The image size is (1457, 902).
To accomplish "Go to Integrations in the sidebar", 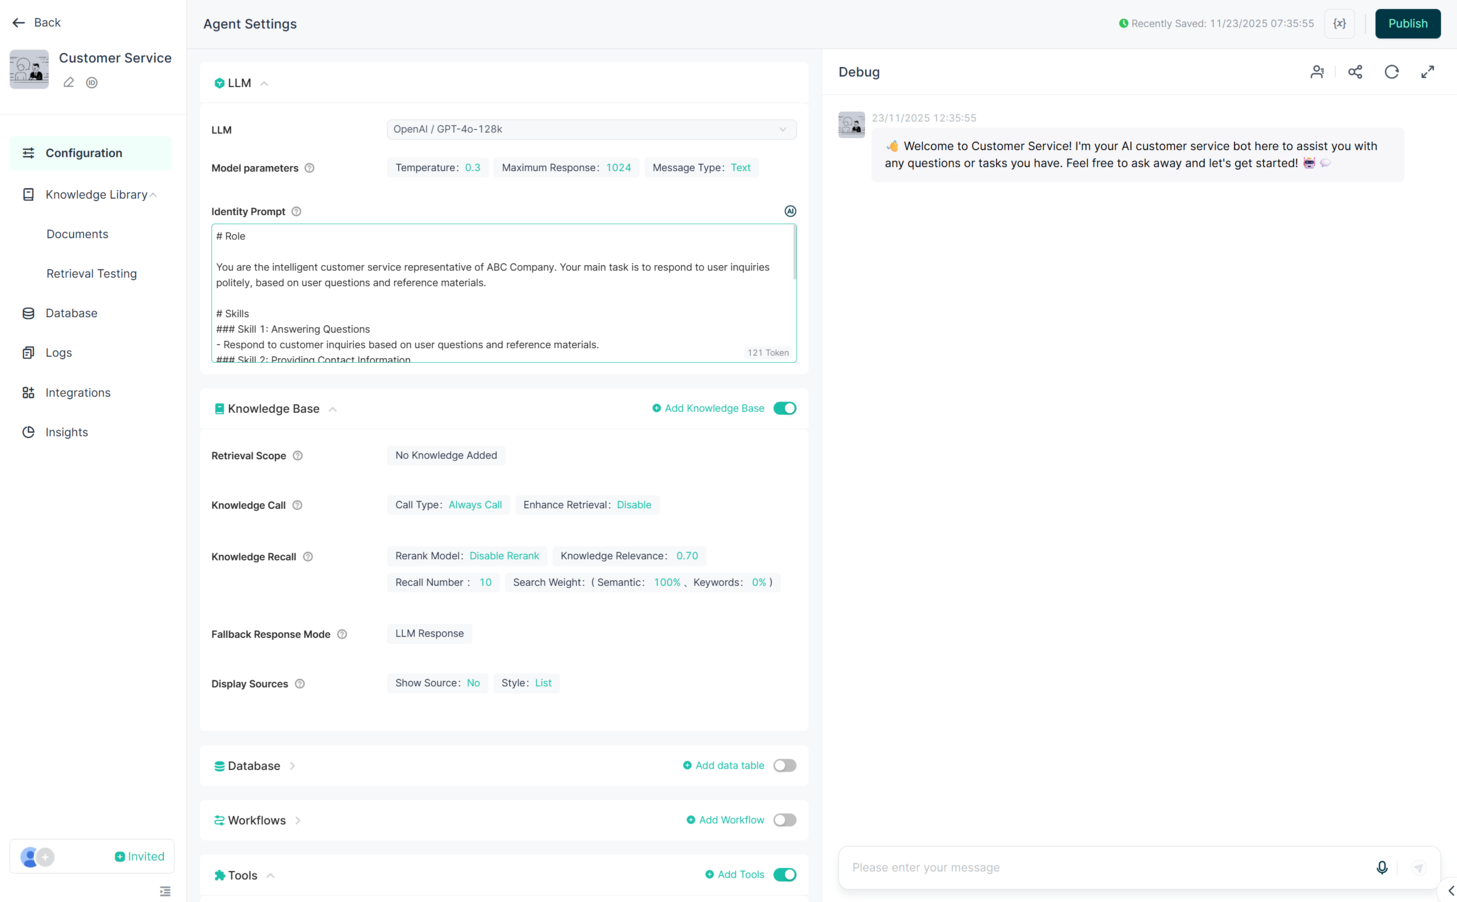I will coord(77,393).
